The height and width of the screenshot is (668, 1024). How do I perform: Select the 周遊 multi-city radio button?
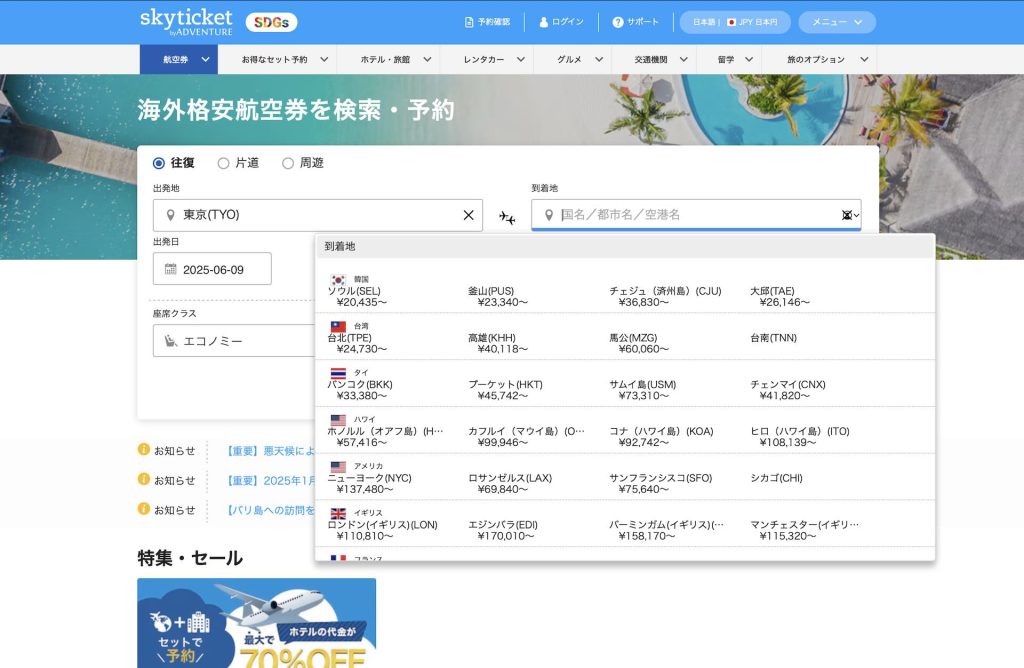coord(288,163)
